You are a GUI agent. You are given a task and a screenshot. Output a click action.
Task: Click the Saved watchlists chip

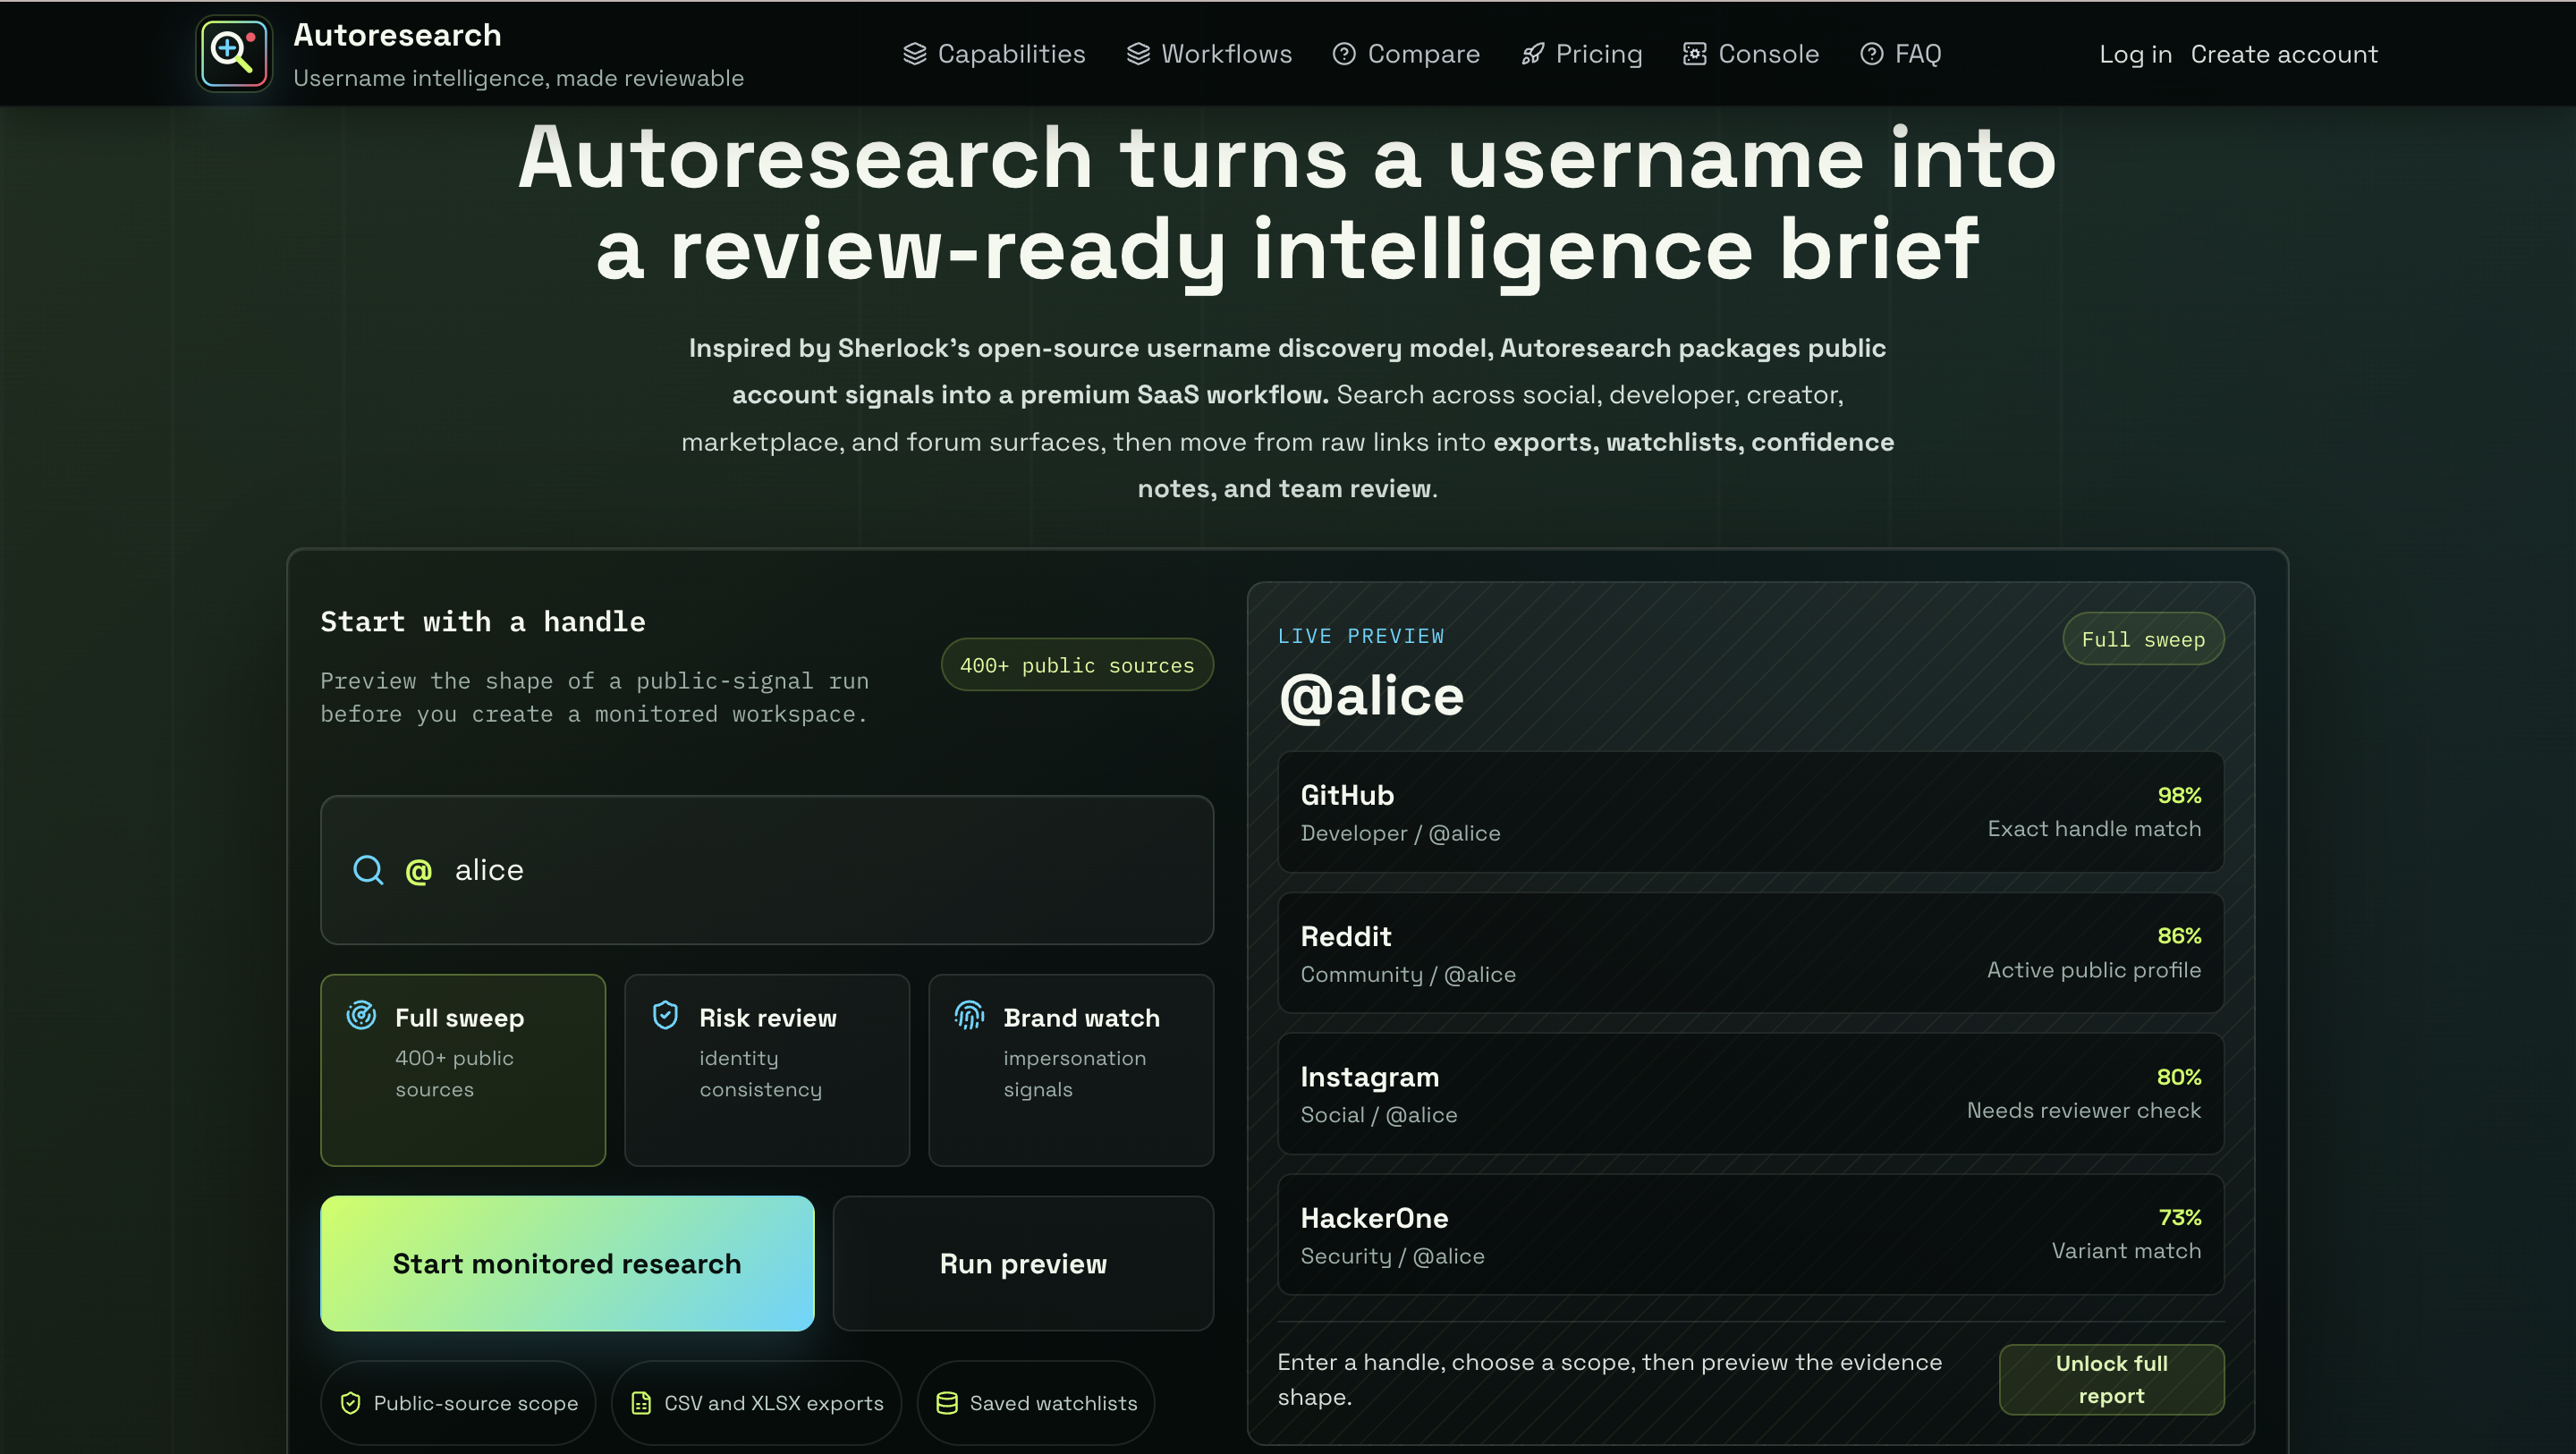pos(1035,1403)
